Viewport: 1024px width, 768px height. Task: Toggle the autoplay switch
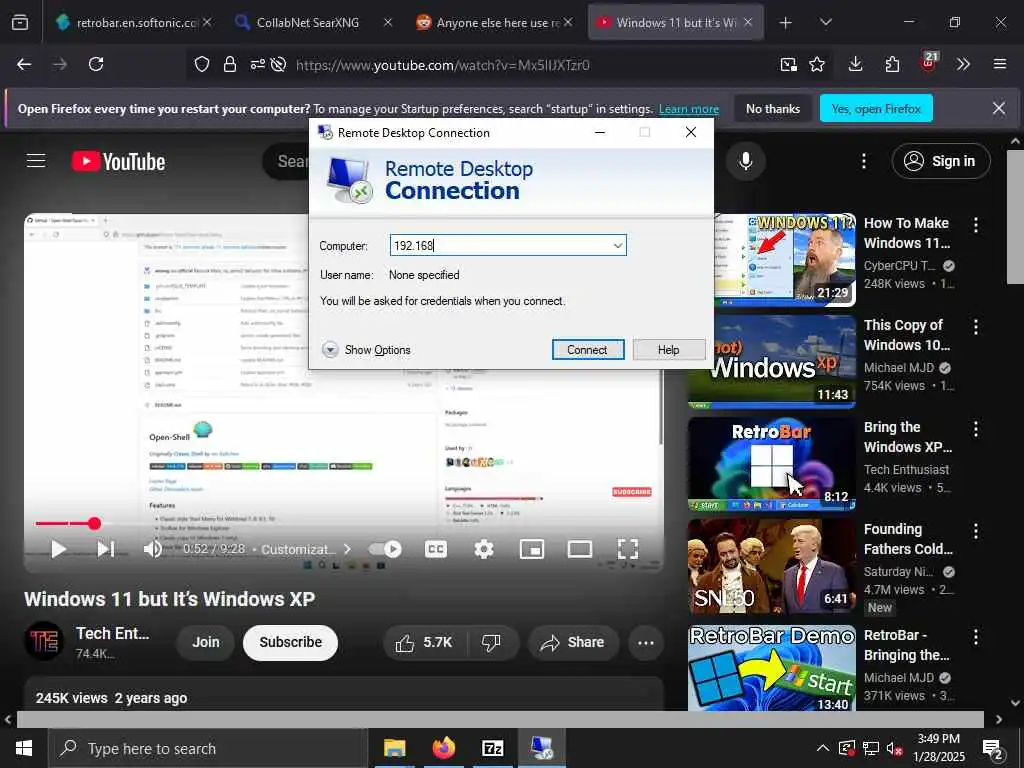pyautogui.click(x=385, y=549)
